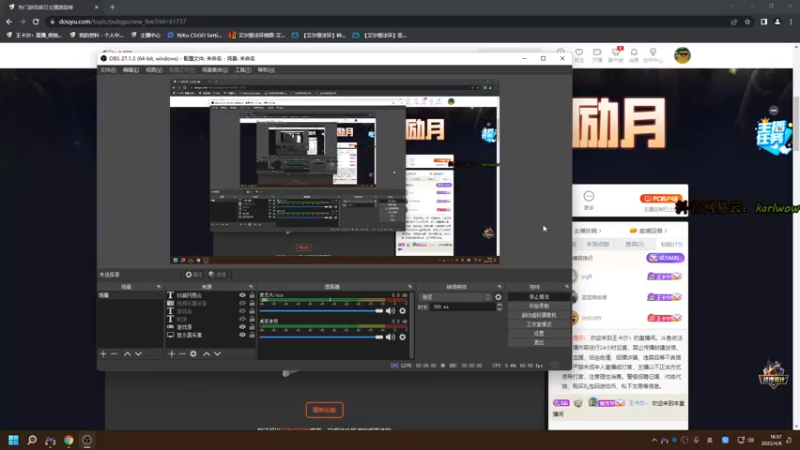Adjust transition duration stepper arrows

499,307
